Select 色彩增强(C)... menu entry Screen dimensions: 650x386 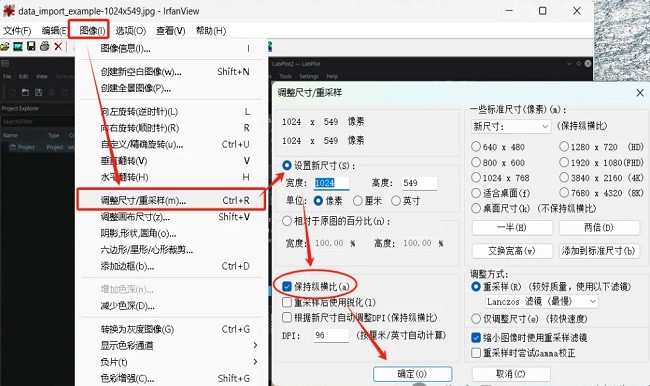(x=172, y=378)
